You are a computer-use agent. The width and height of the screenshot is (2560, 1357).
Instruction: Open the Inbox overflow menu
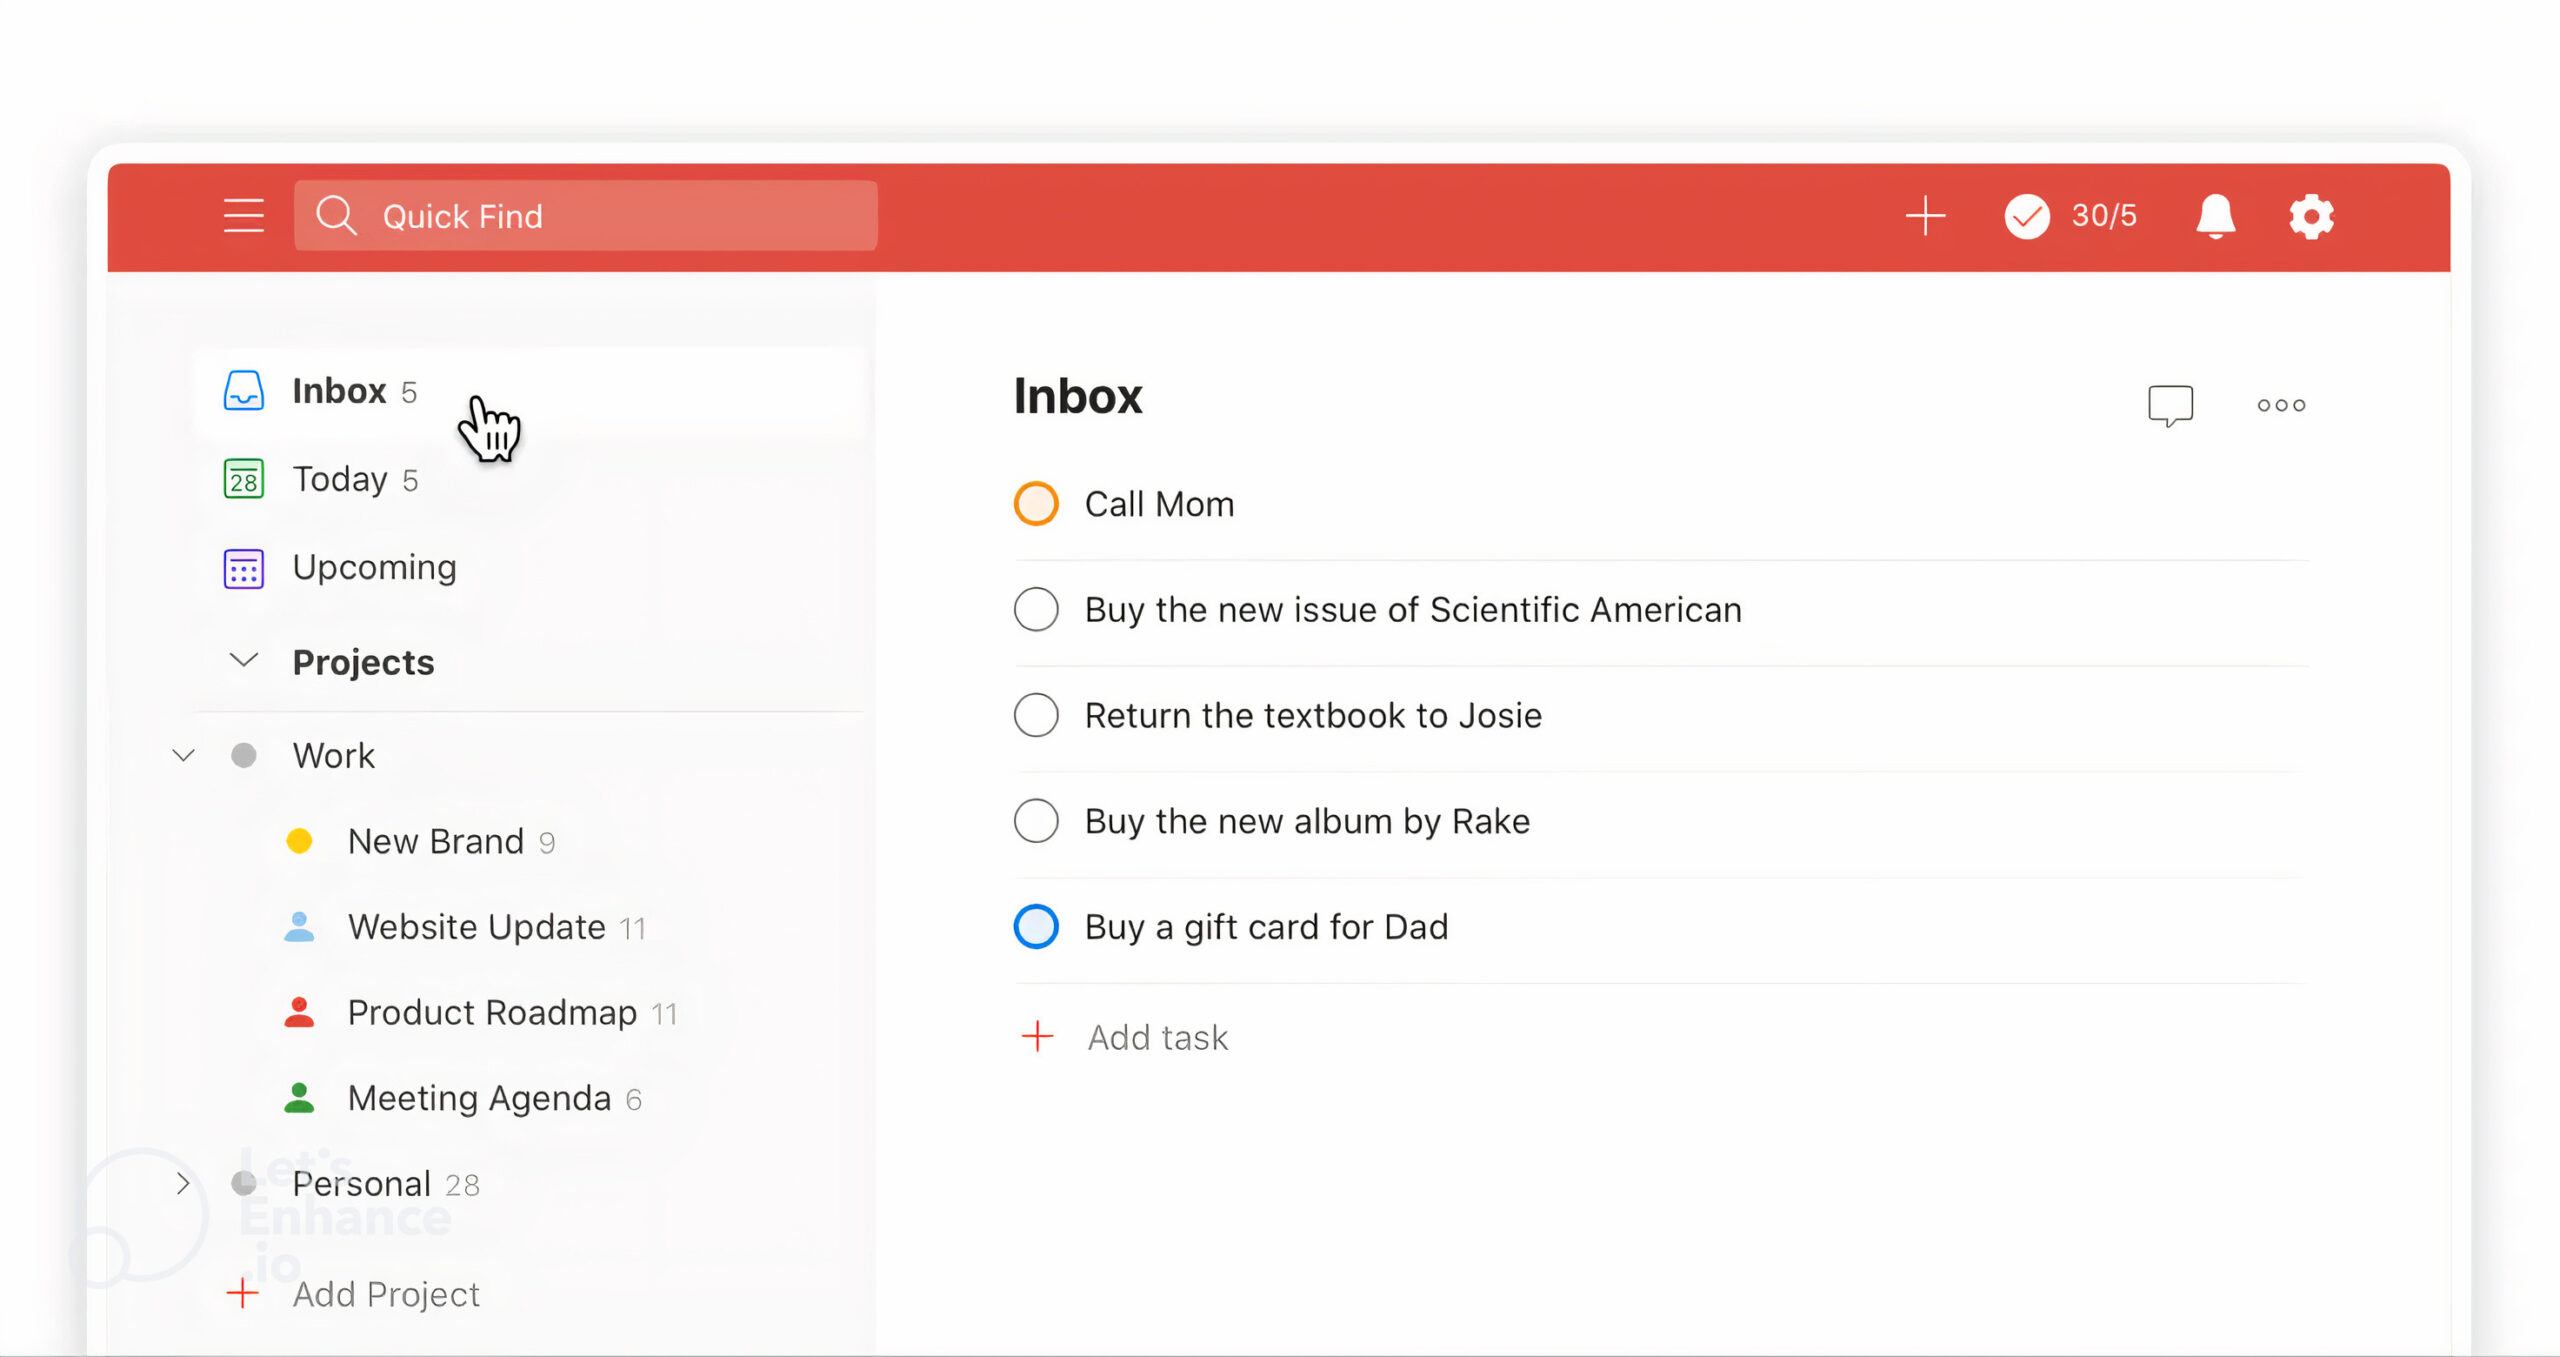(2282, 405)
